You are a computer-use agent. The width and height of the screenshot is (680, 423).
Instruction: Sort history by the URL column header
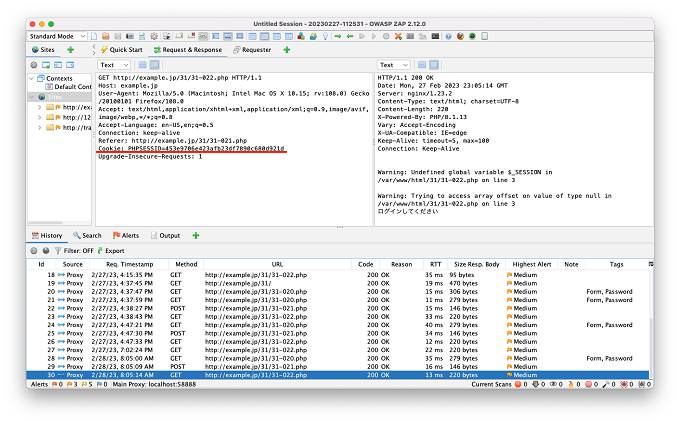277,264
